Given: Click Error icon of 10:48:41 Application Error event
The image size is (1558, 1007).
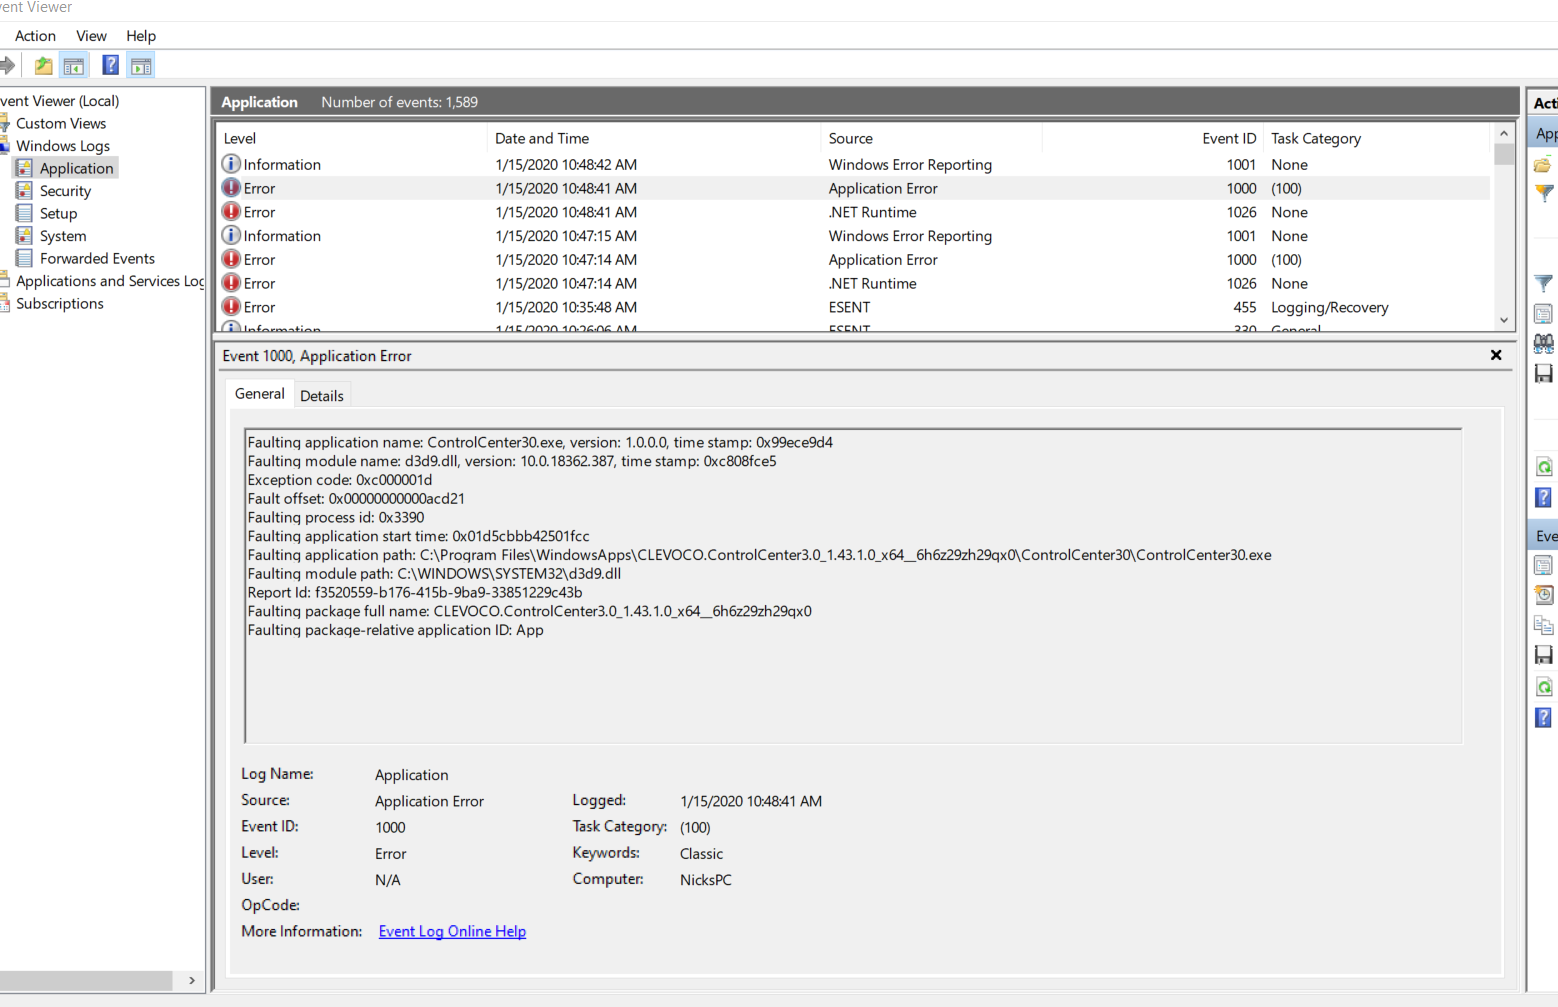Looking at the screenshot, I should (x=231, y=188).
